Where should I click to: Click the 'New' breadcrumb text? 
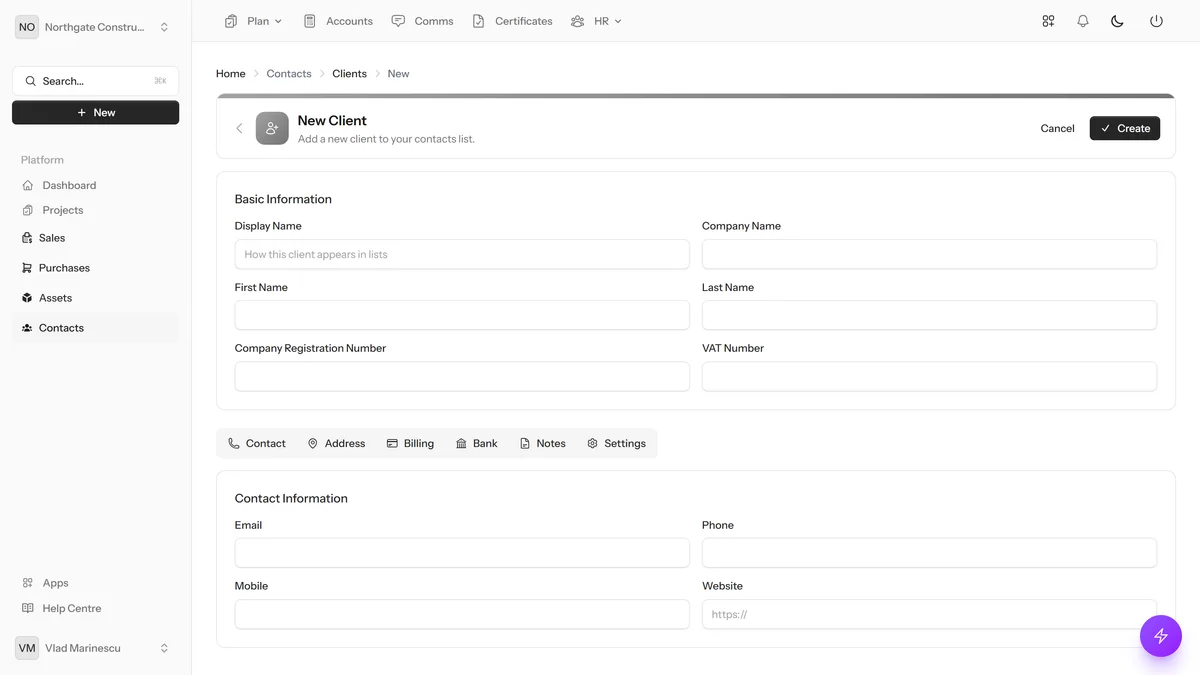click(398, 74)
